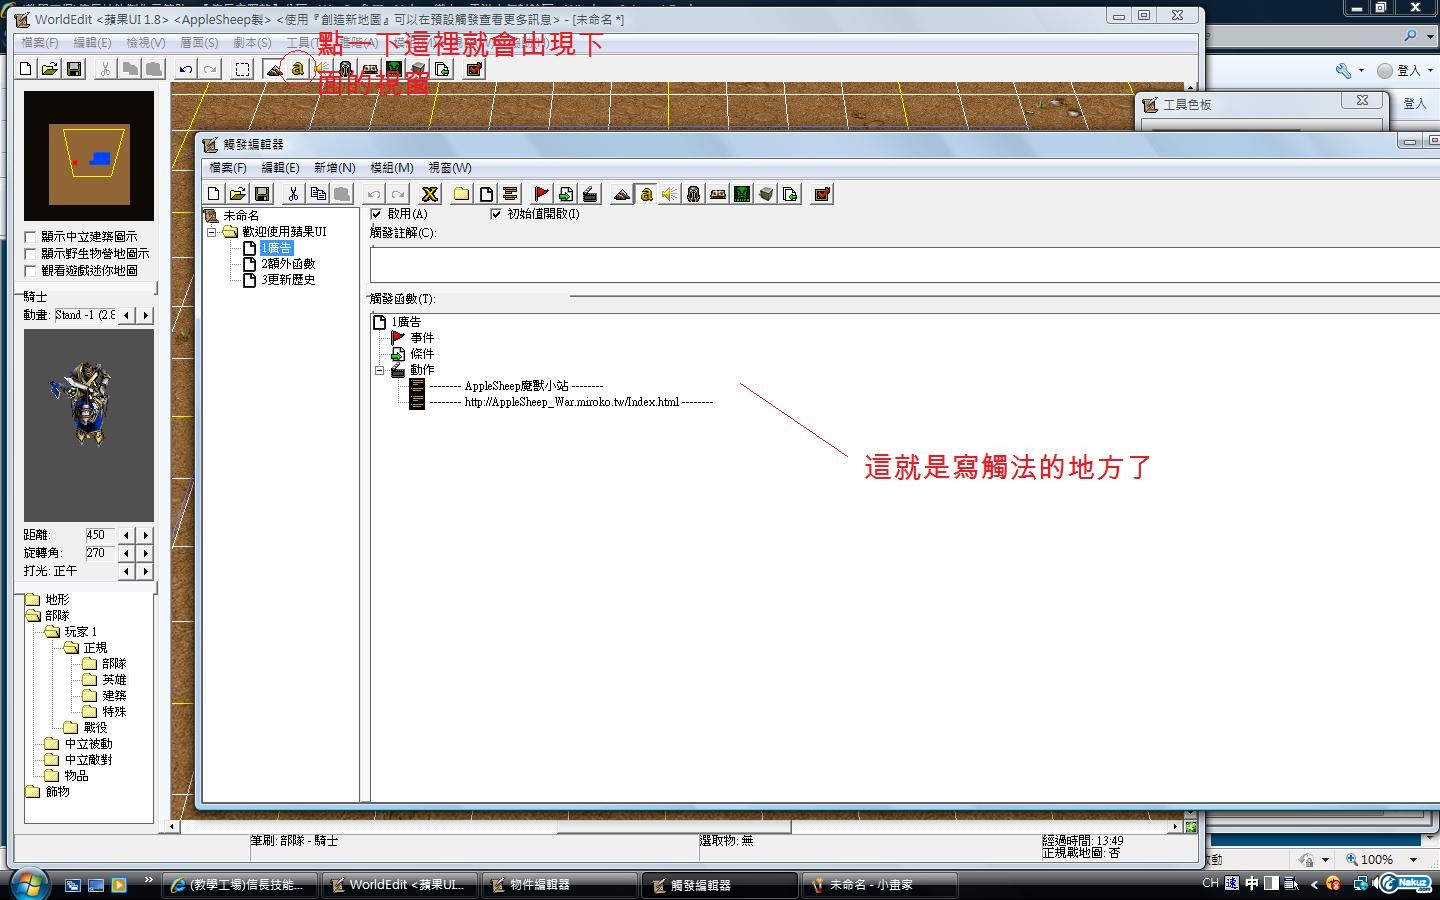Click the selection brush dashed-square icon
This screenshot has height=900, width=1440.
242,69
